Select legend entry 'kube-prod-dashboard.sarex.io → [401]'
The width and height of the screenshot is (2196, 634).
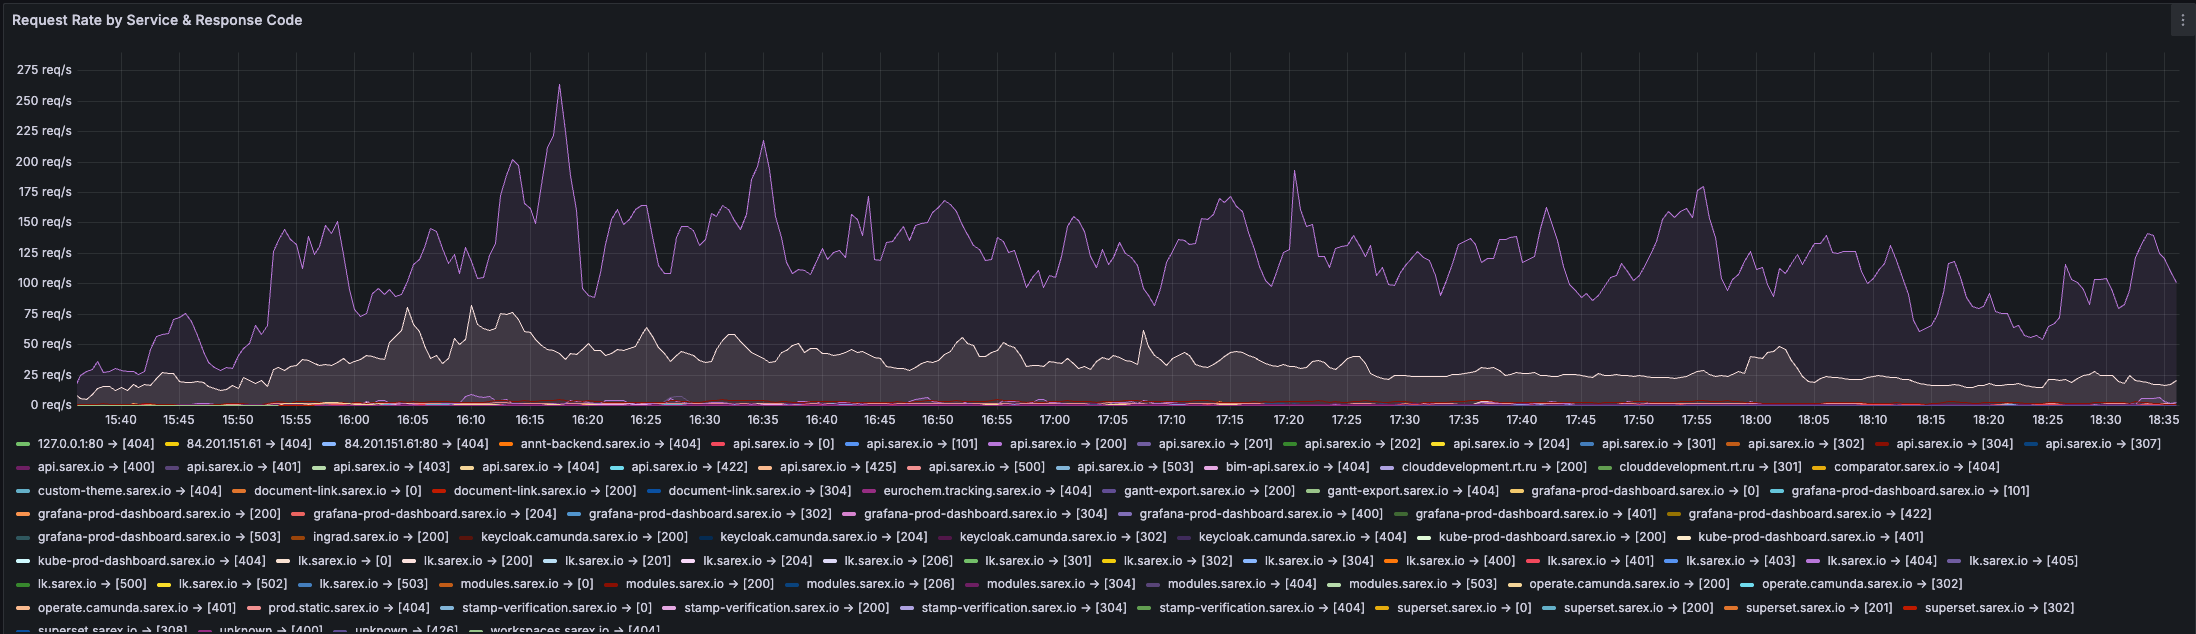click(x=1811, y=537)
